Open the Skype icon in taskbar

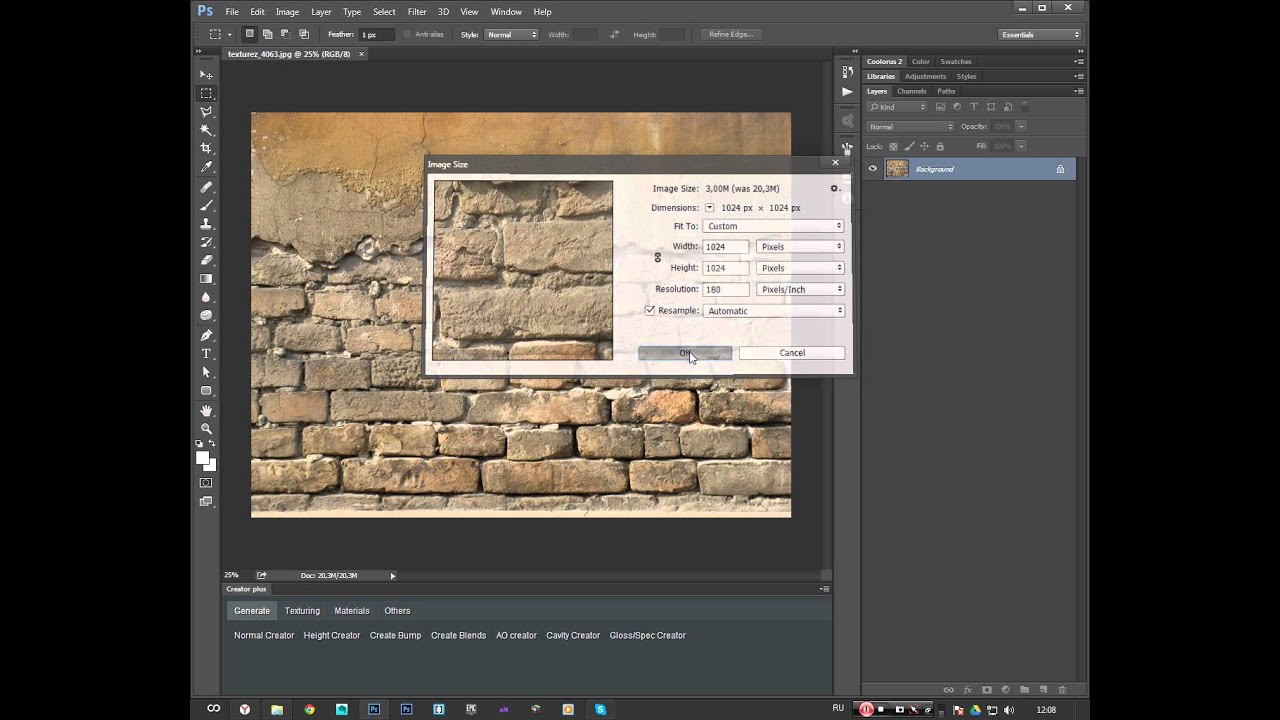[600, 709]
